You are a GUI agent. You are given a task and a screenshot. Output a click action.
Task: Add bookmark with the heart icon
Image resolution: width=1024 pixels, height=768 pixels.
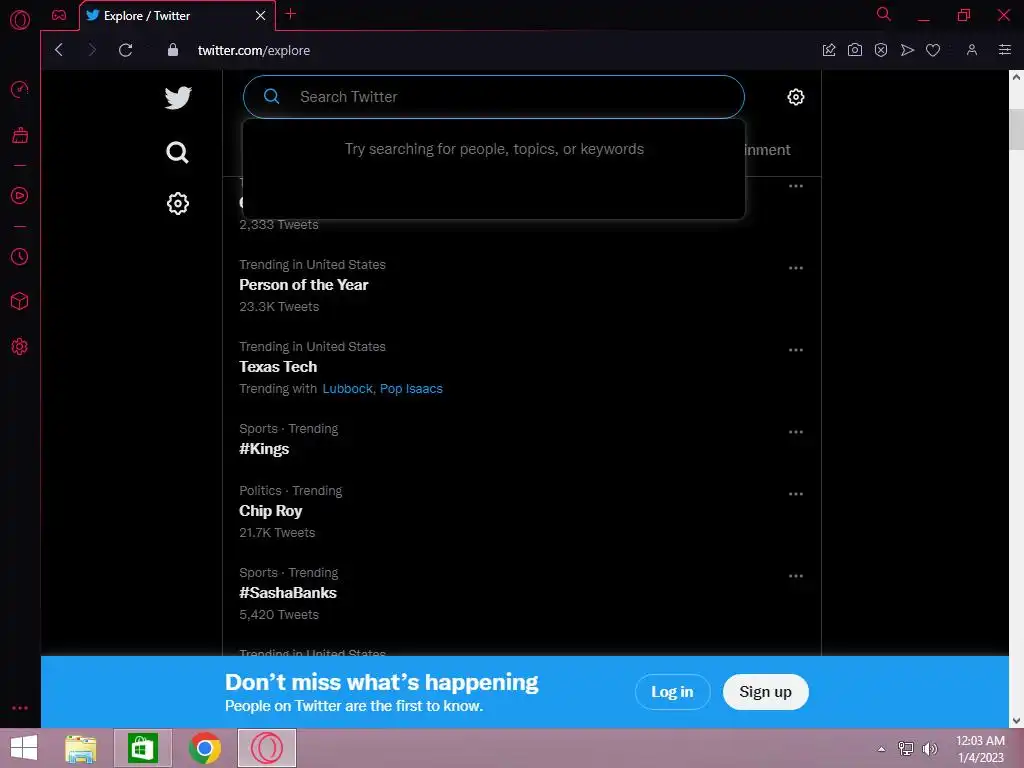click(x=933, y=50)
